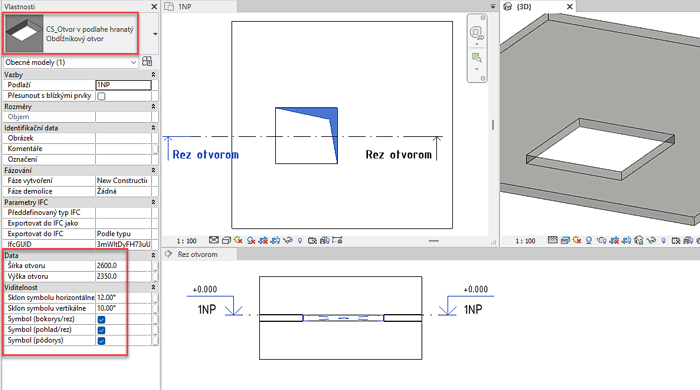This screenshot has width=700, height=390.
Task: Click Reveal Hidden Elements lightbulb in 1NP view
Action: 300,241
